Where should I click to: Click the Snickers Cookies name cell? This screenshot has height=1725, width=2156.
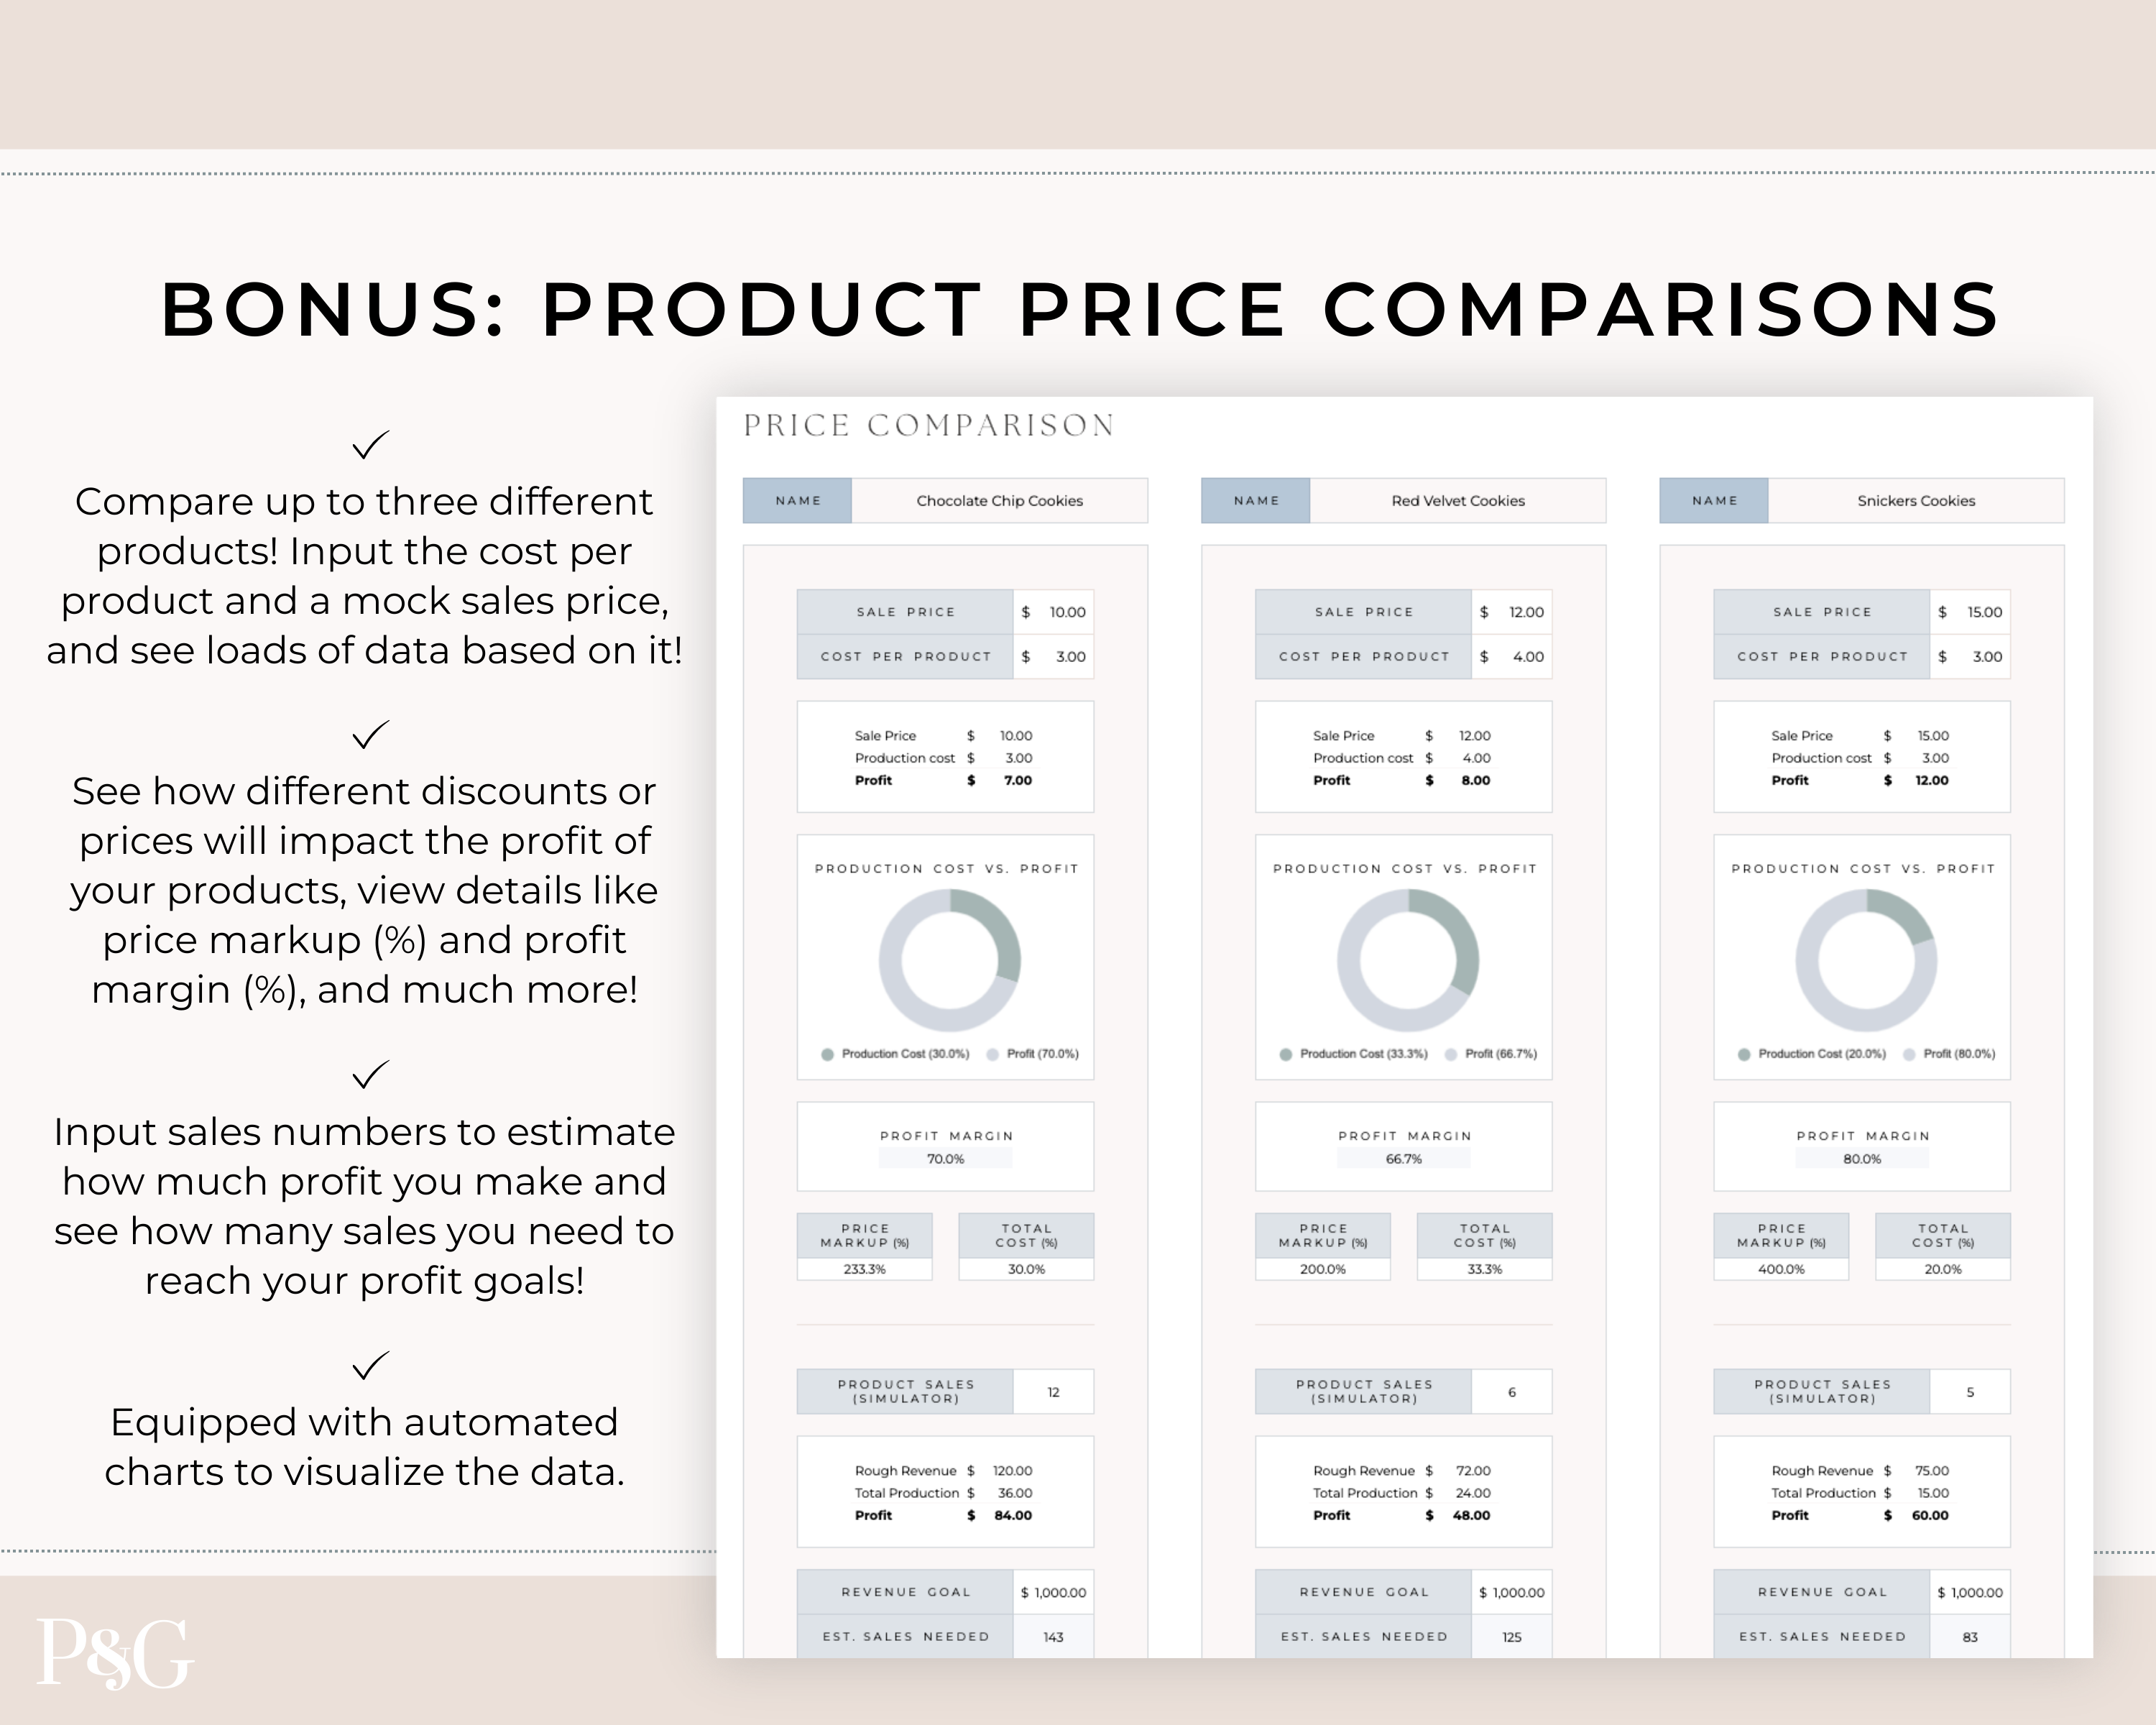click(x=1915, y=500)
